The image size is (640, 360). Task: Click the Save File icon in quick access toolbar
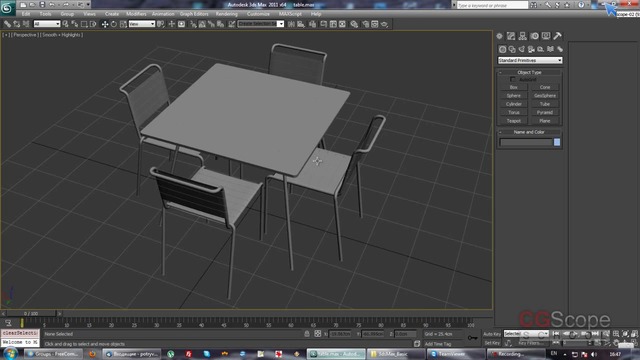click(42, 5)
